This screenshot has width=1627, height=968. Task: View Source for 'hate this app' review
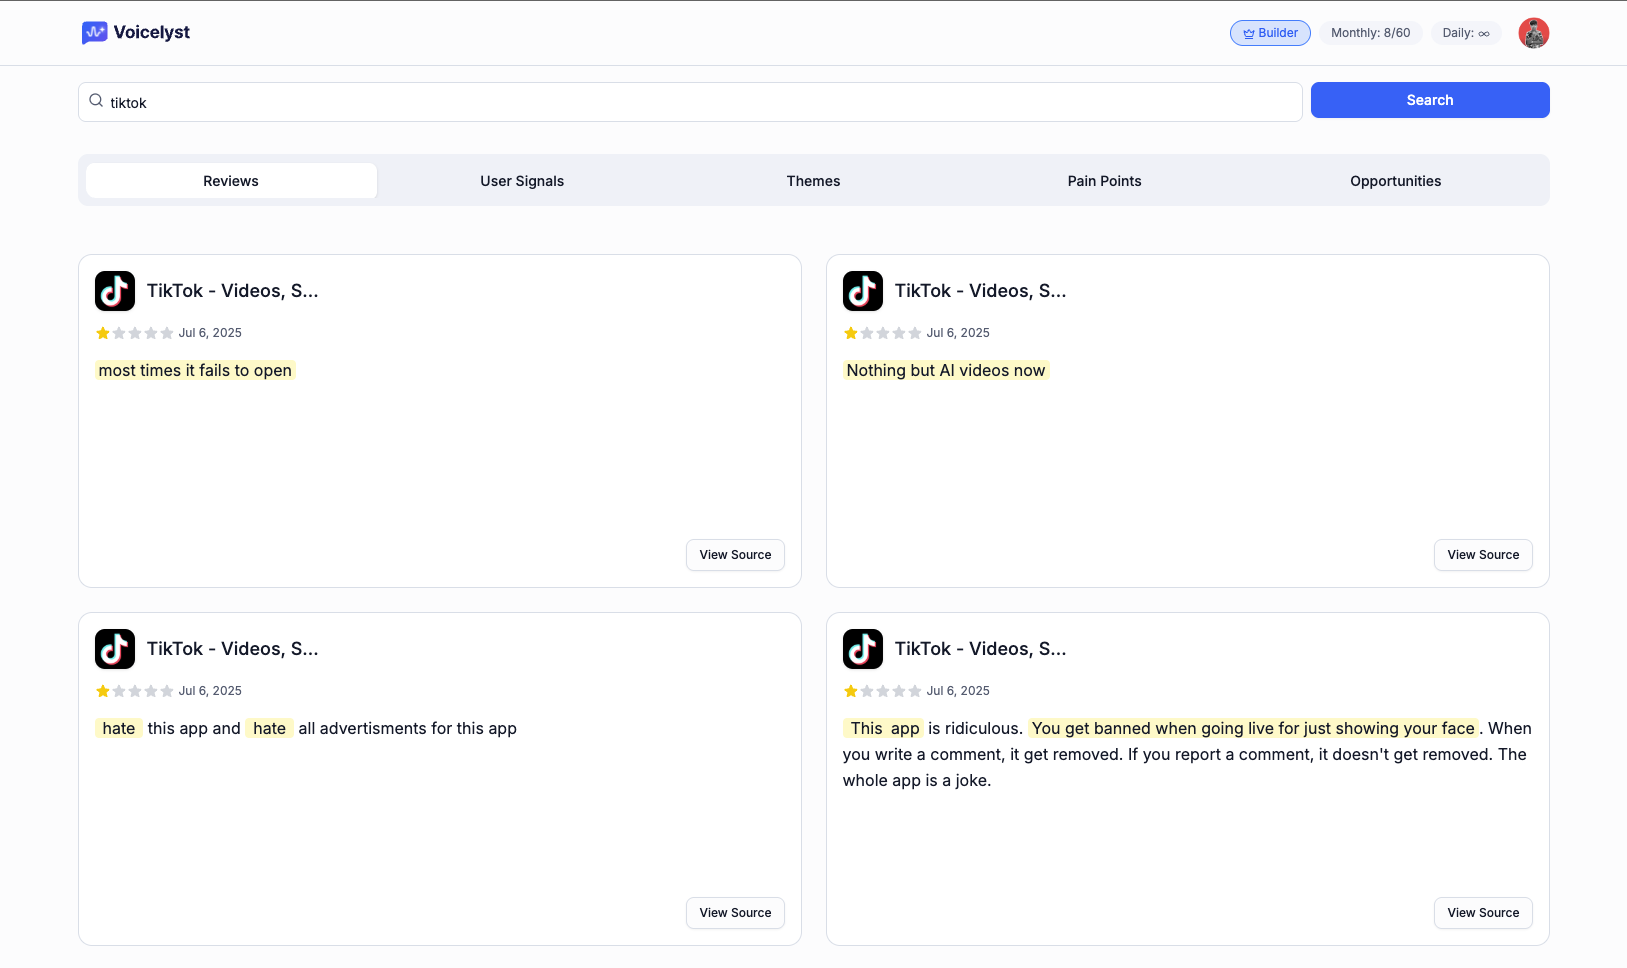click(x=735, y=913)
